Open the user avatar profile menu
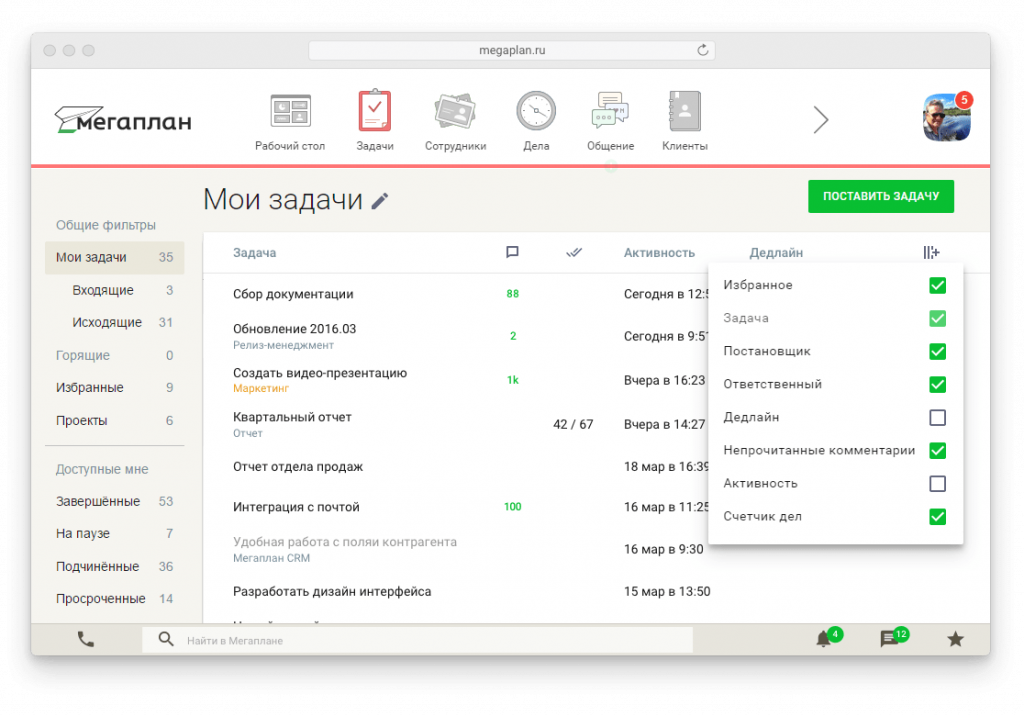Viewport: 1024px width, 716px height. [946, 118]
